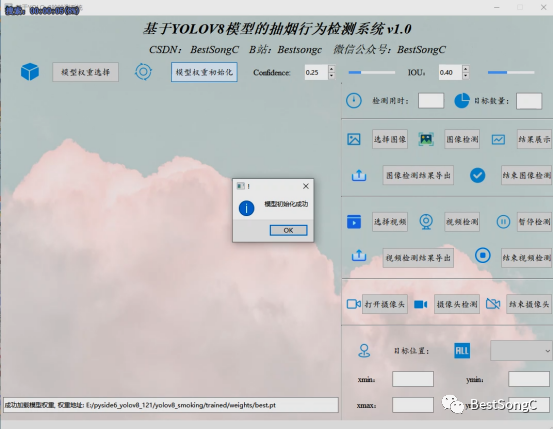This screenshot has height=430, width=554.
Task: Click the webcam icon beside 视频检测
Action: click(x=426, y=222)
